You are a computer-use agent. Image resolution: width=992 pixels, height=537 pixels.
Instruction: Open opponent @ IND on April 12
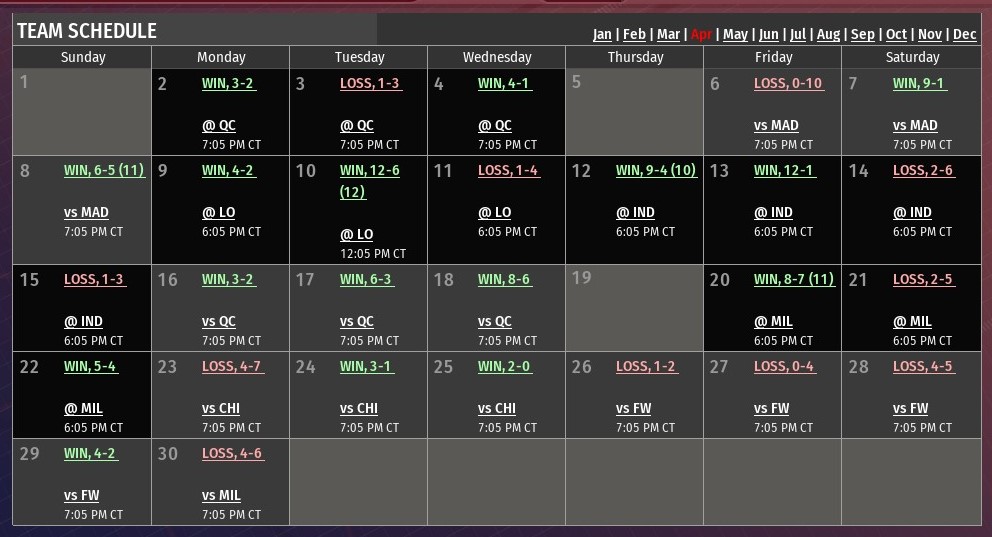635,213
